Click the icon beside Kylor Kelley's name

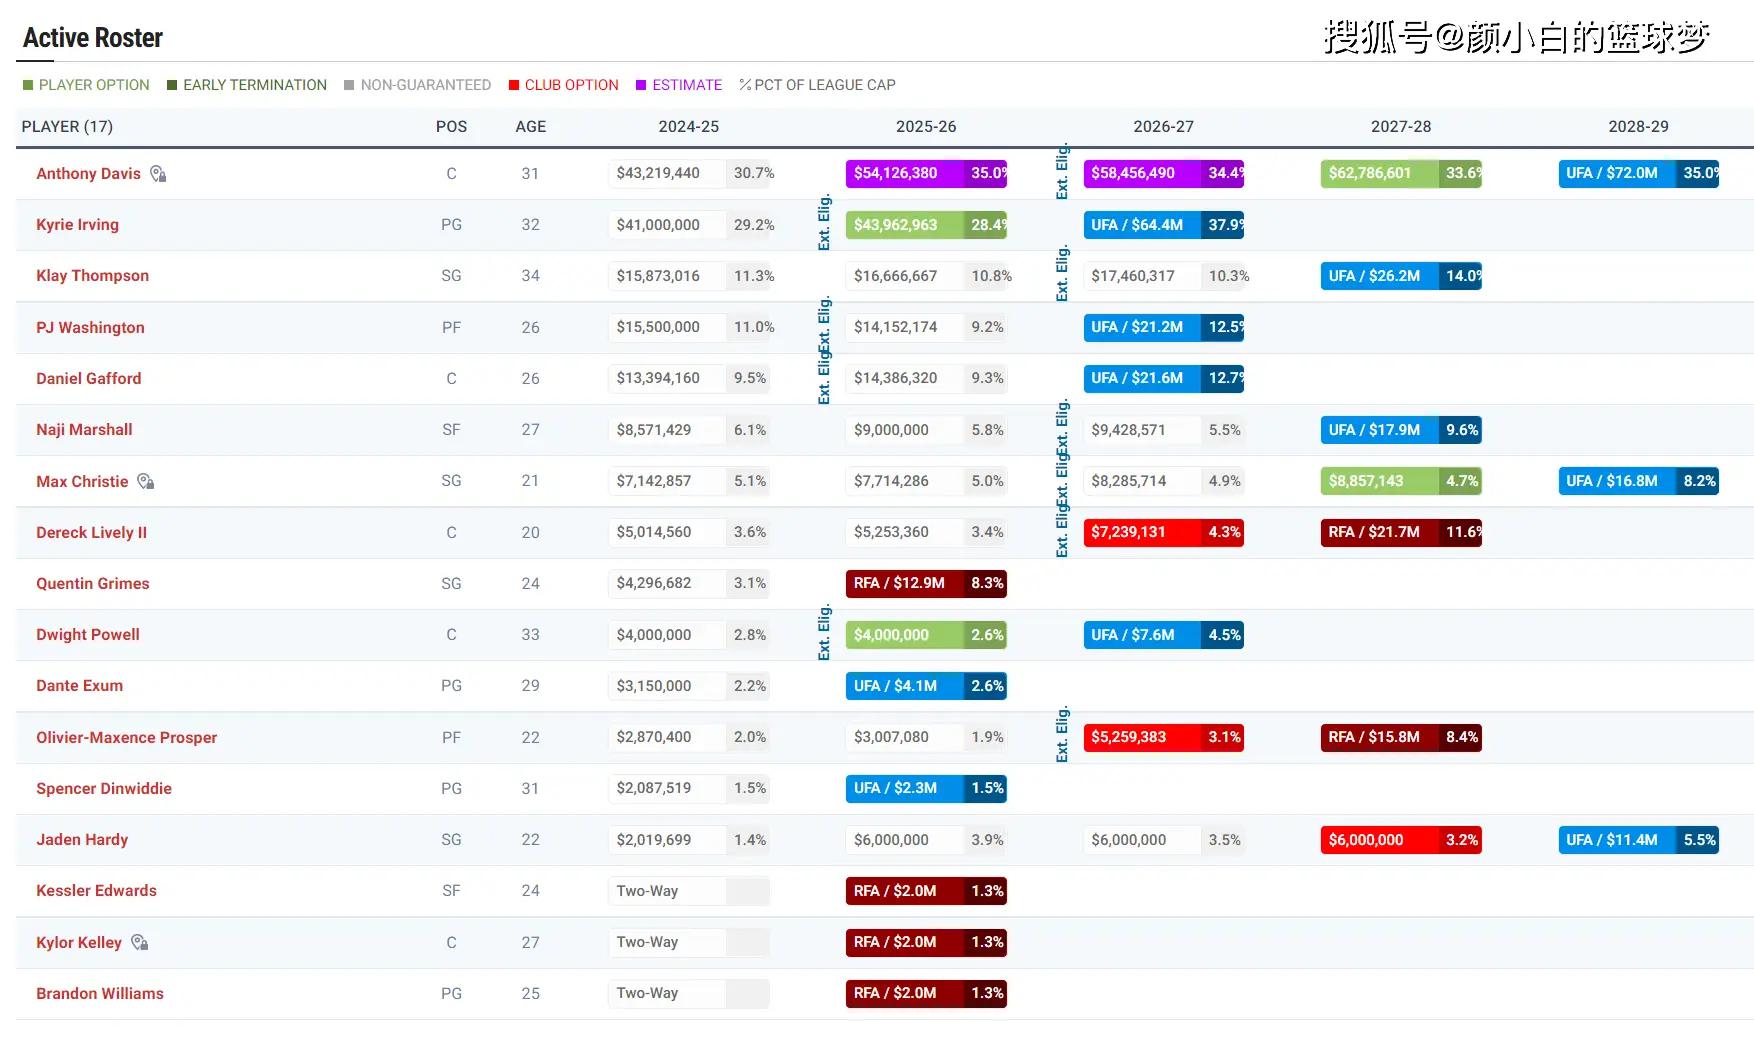139,943
